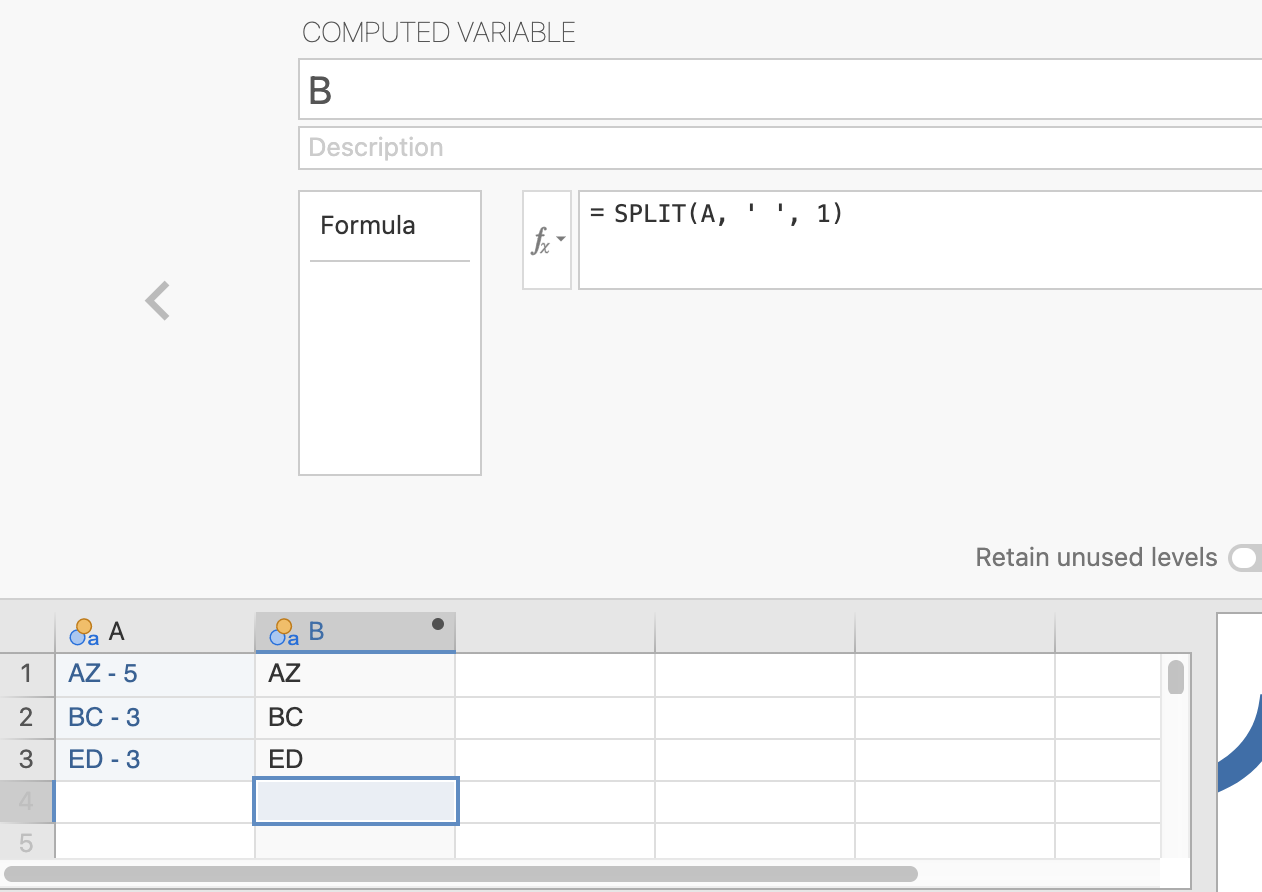Viewport: 1262px width, 892px height.
Task: Click the horizontal scrollbar below the data grid
Action: coord(460,874)
